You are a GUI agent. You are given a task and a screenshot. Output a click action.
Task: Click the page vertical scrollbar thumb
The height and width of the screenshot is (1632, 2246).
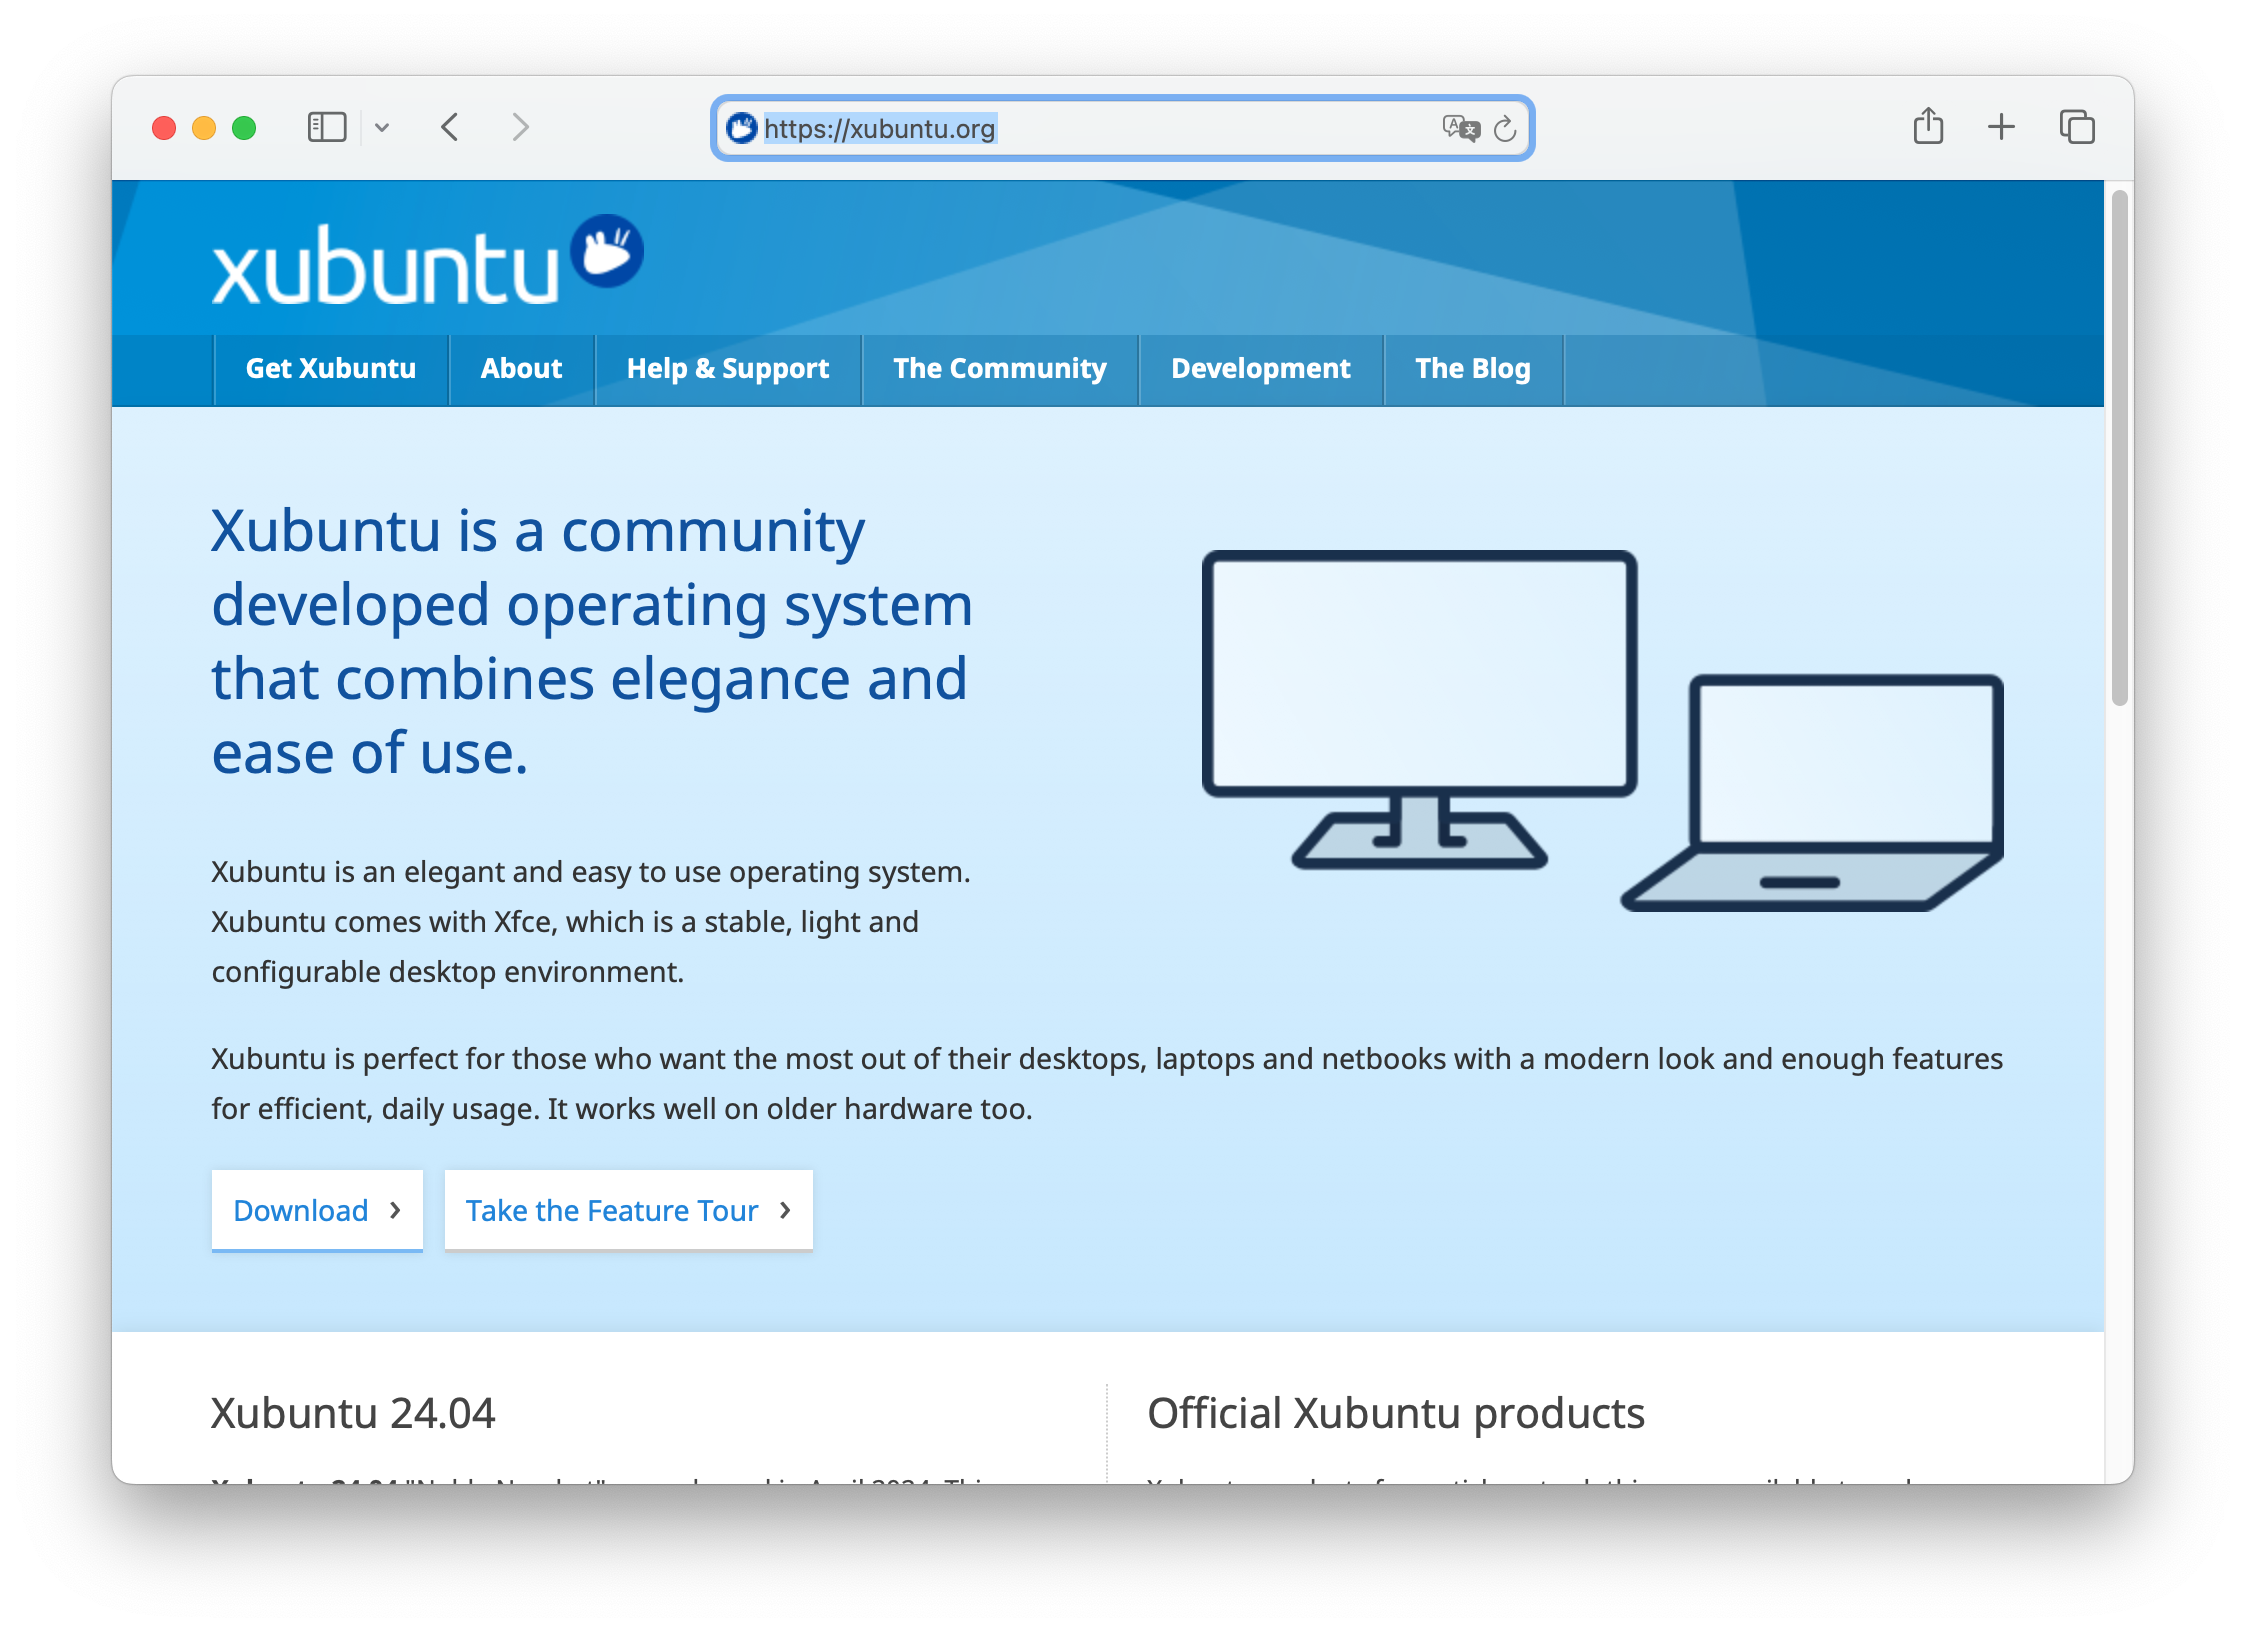2119,447
